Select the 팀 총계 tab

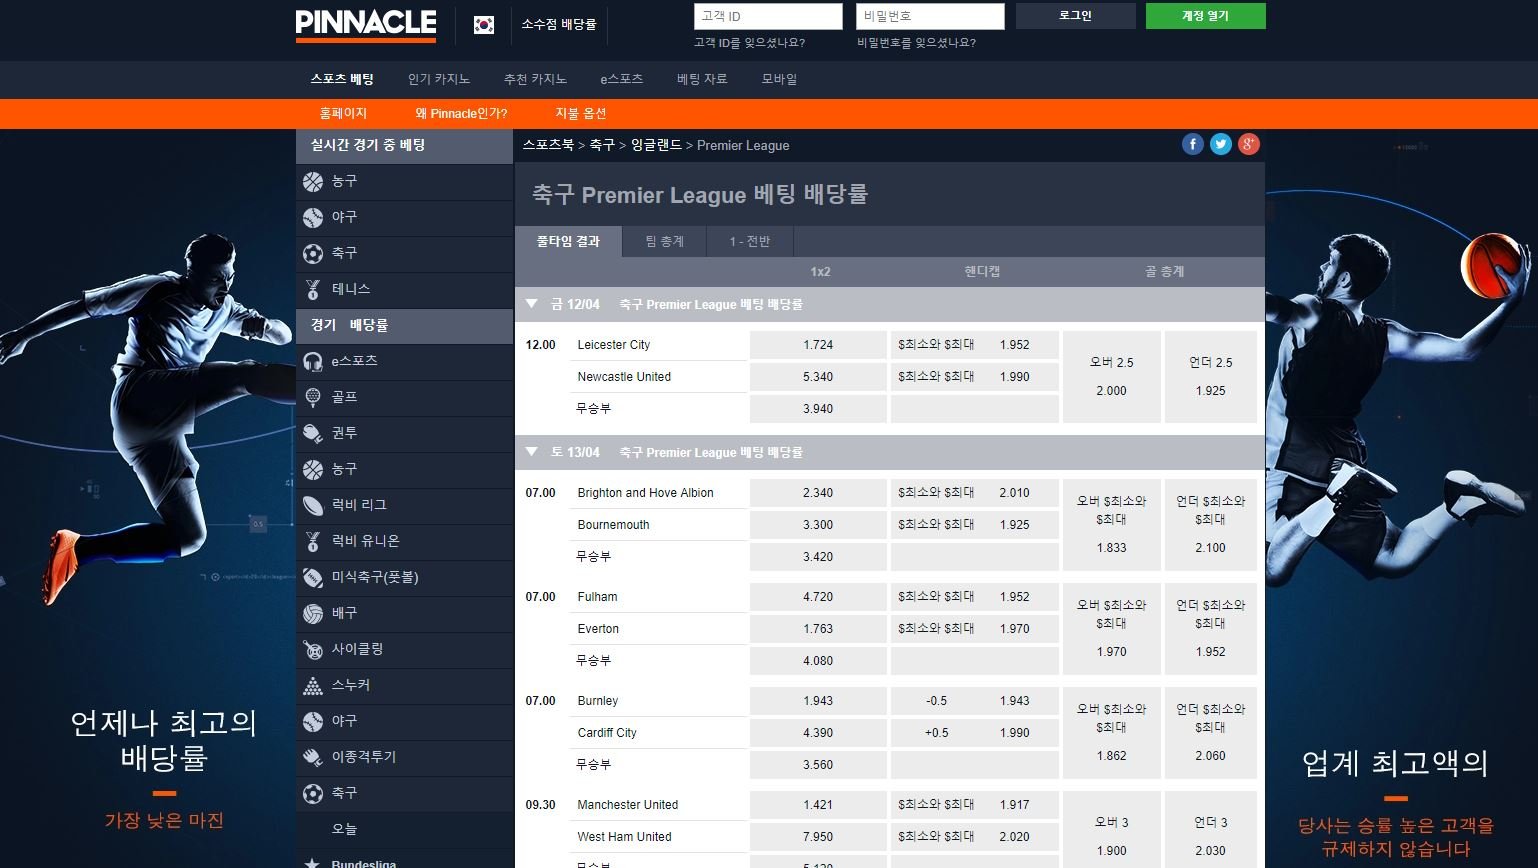665,241
